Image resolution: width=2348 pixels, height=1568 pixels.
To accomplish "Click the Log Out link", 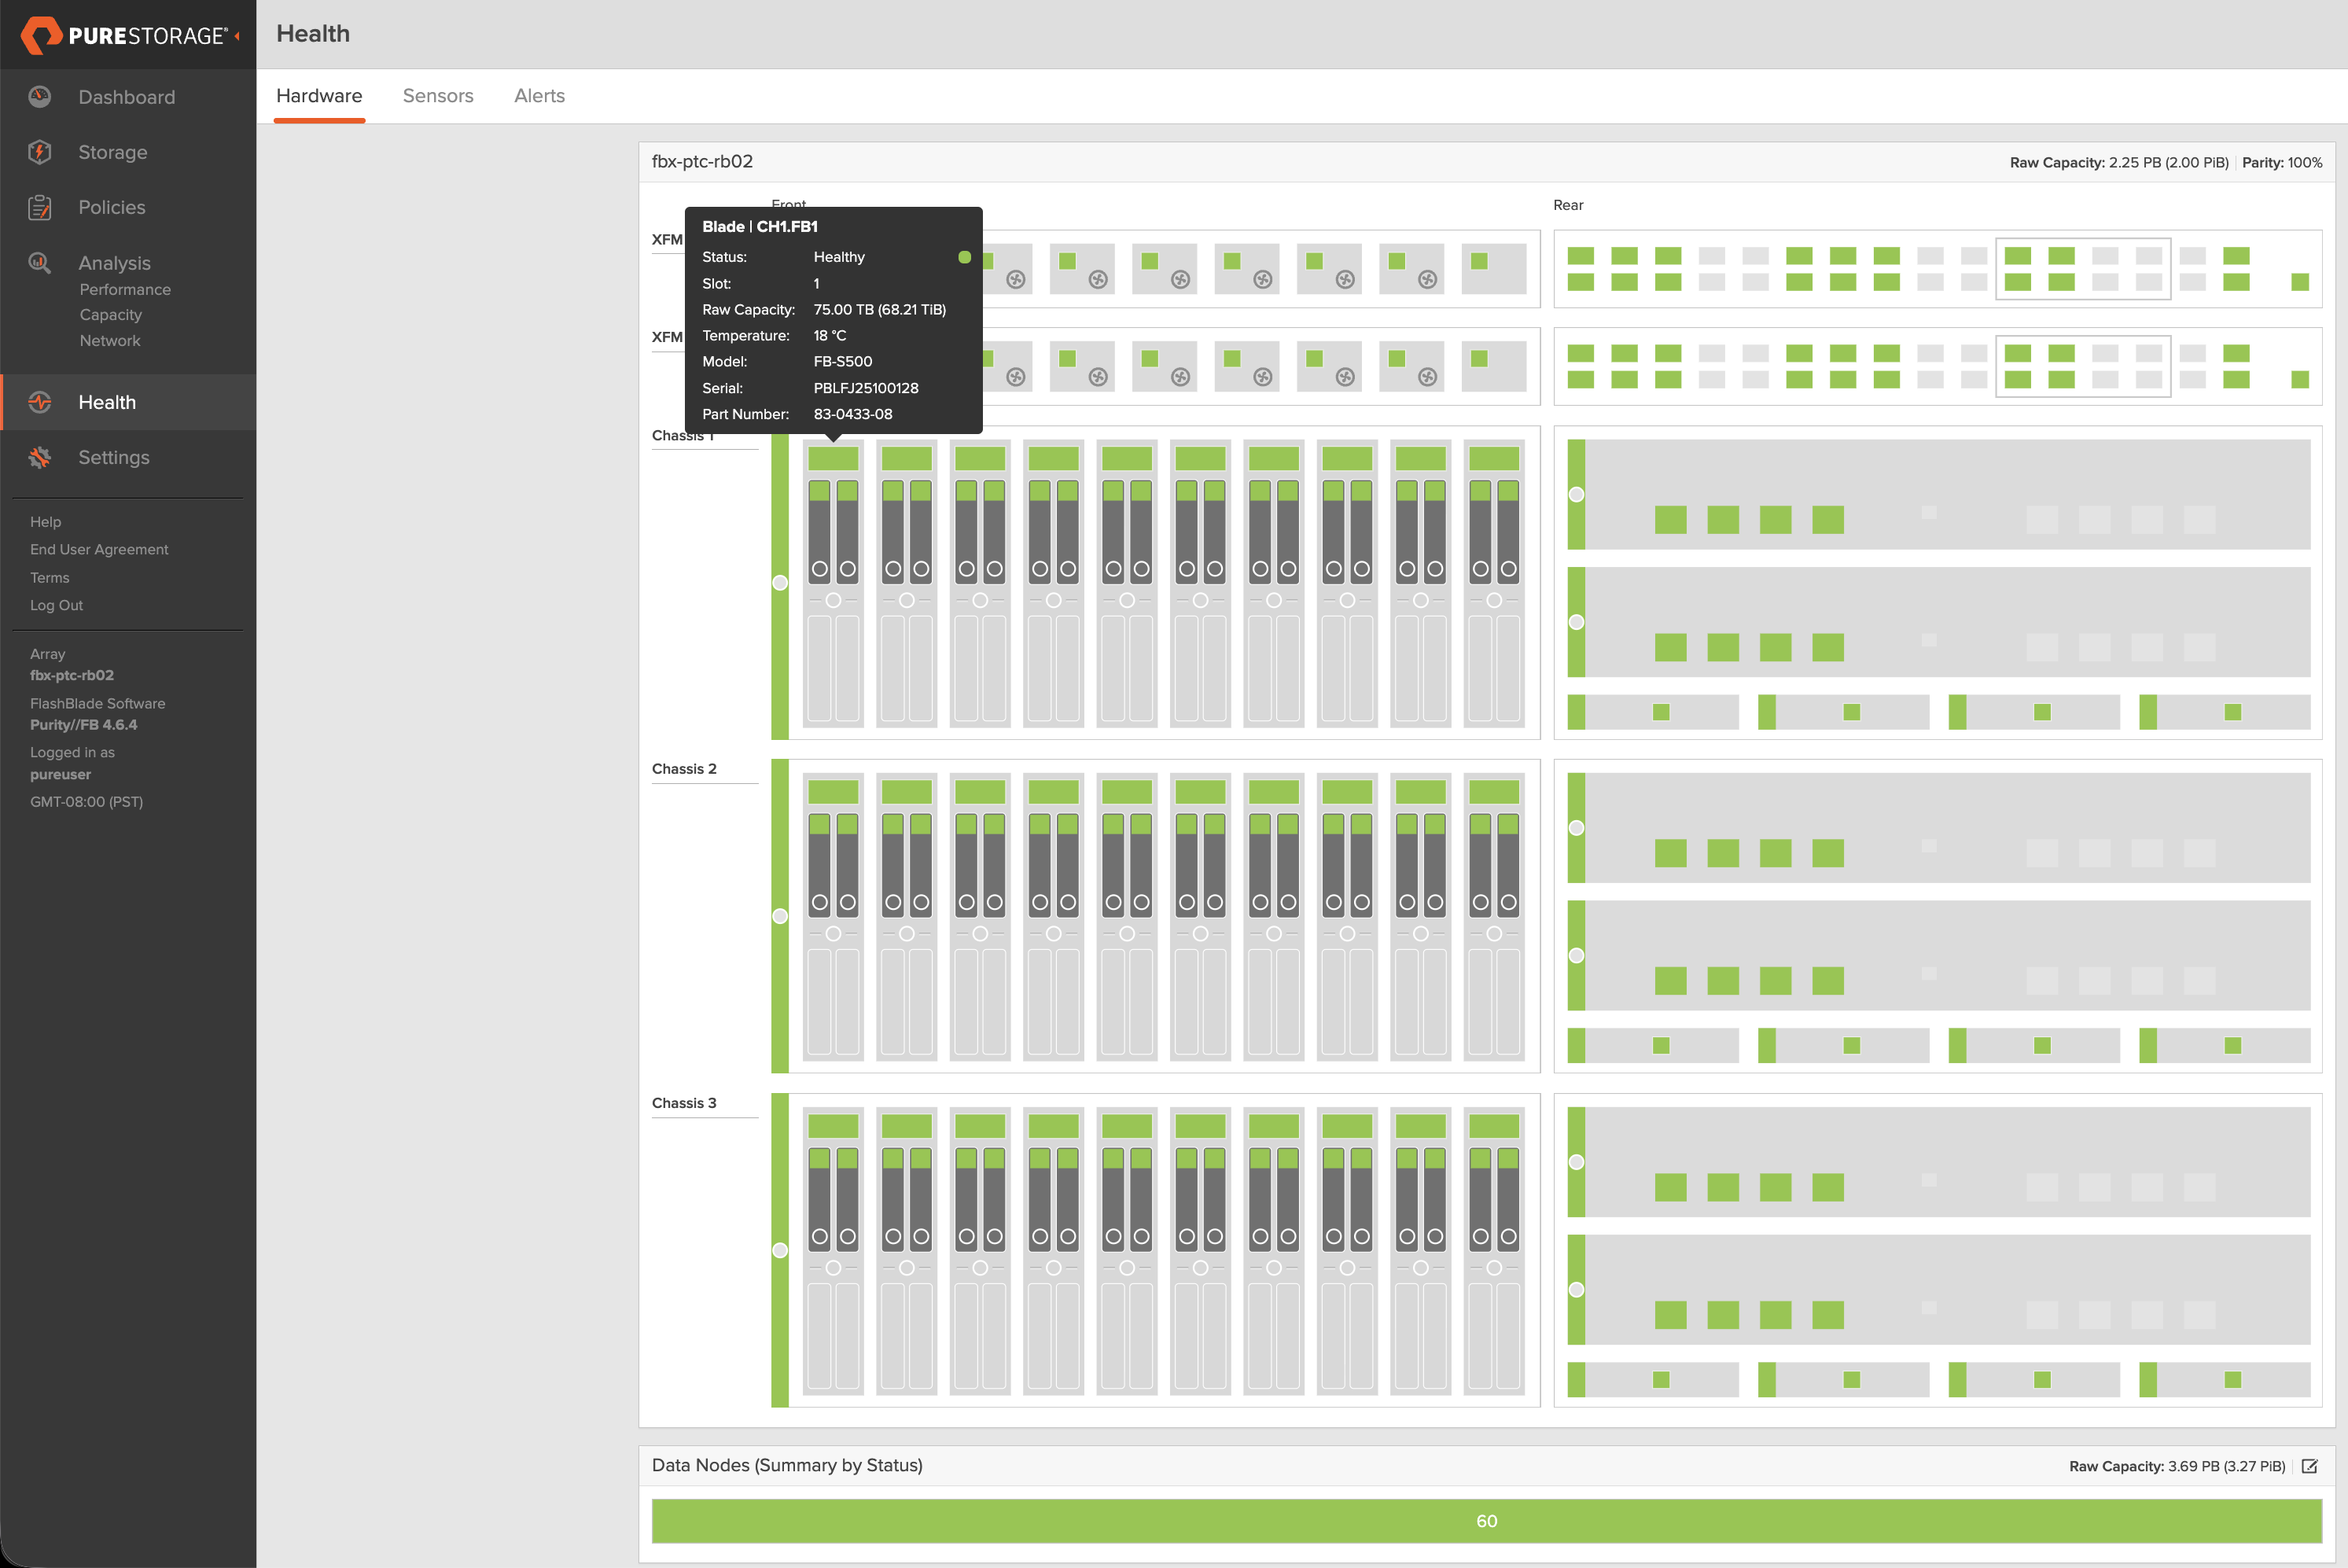I will [x=56, y=605].
